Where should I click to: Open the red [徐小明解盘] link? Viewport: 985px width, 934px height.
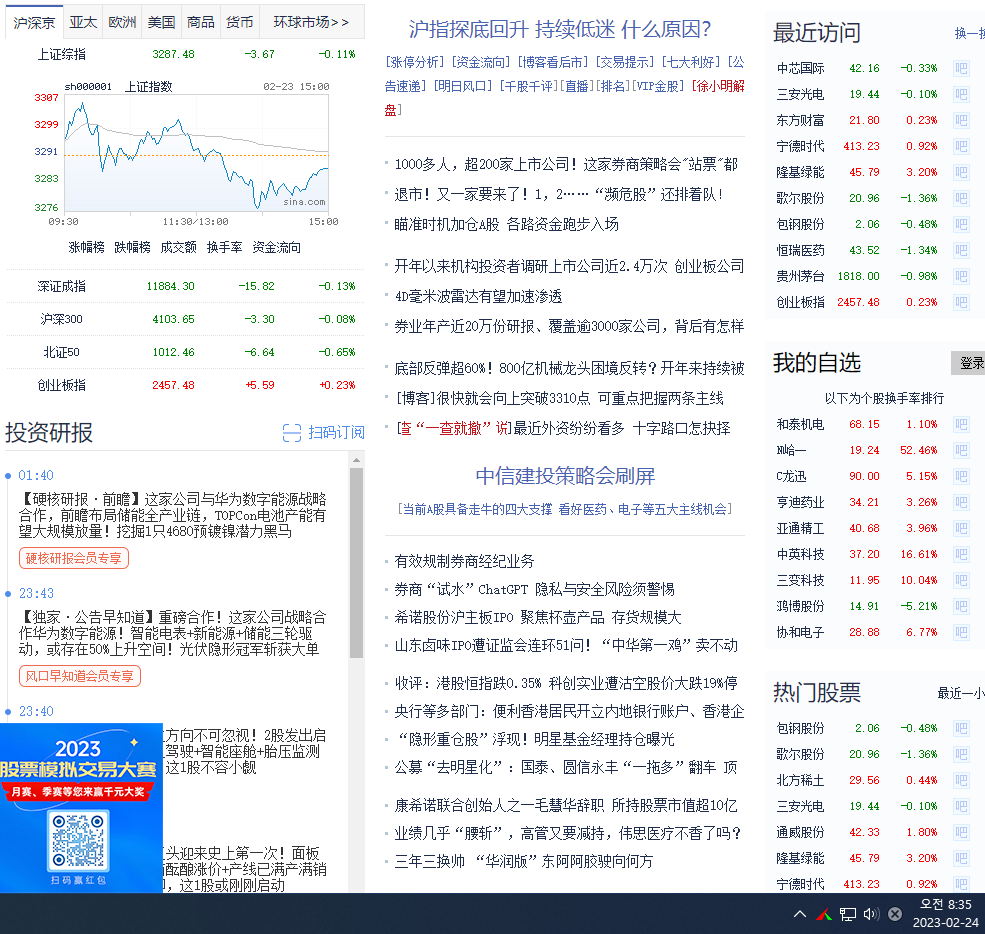(x=718, y=86)
